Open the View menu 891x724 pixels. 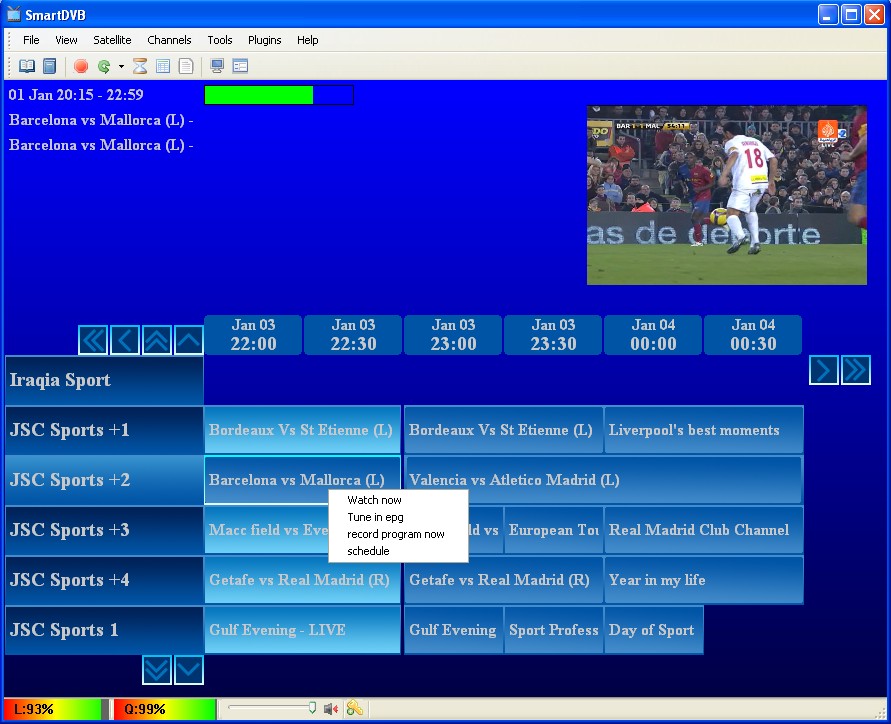tap(66, 40)
